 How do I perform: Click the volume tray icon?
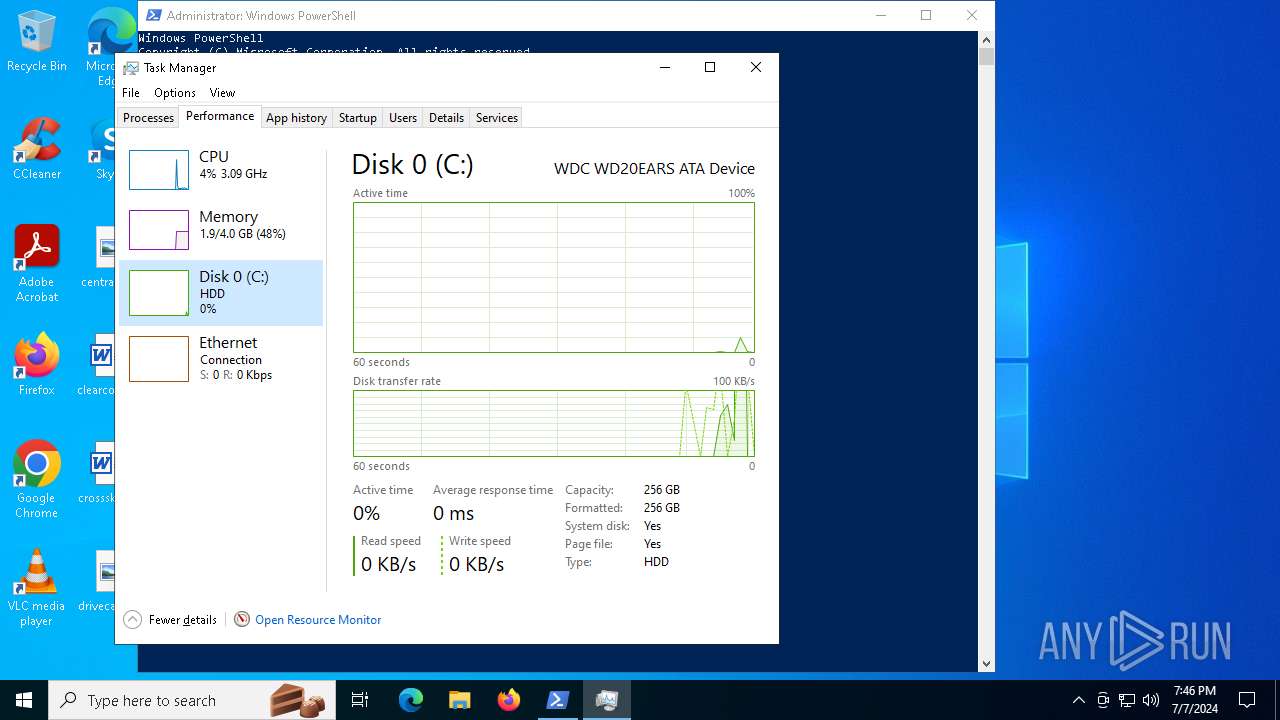coord(1151,700)
